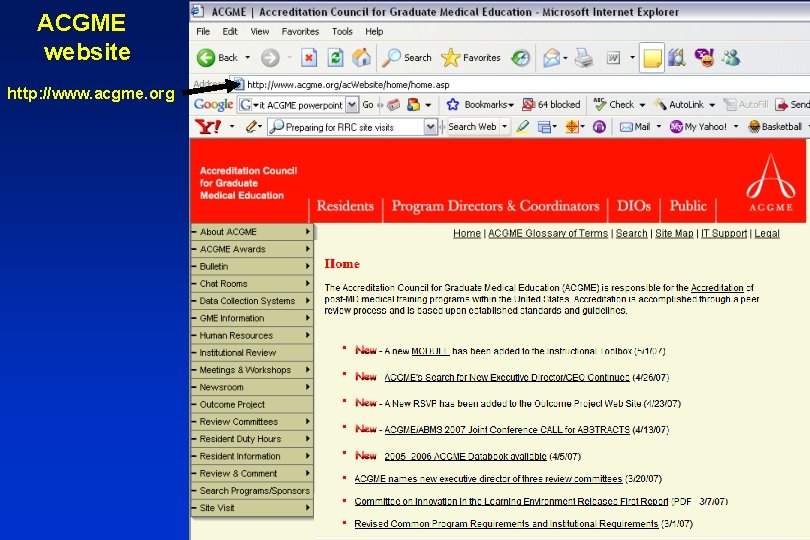Click the Yahoo toolbar highlighter icon
The height and width of the screenshot is (540, 810).
click(522, 127)
